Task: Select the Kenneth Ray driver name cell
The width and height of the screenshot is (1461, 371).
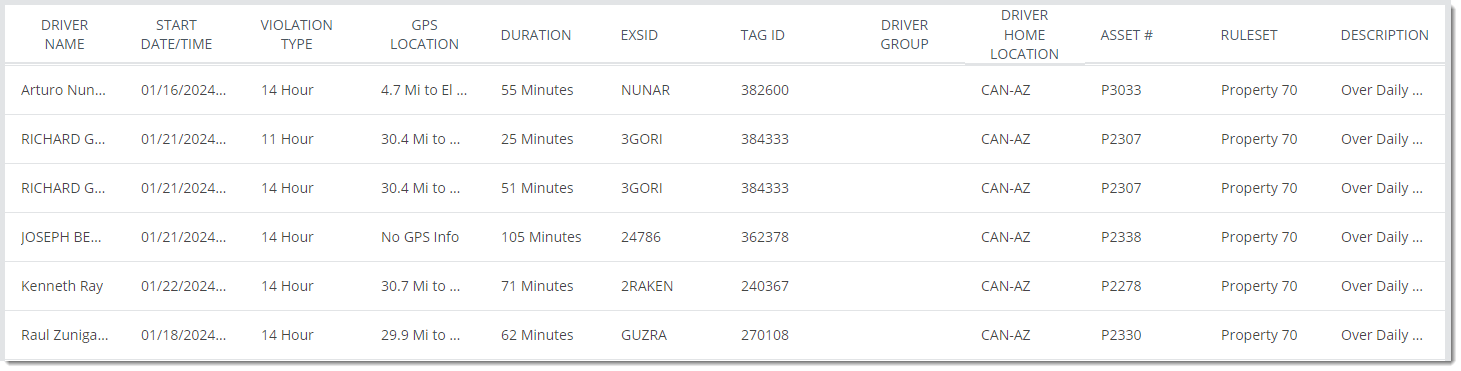Action: click(x=62, y=286)
